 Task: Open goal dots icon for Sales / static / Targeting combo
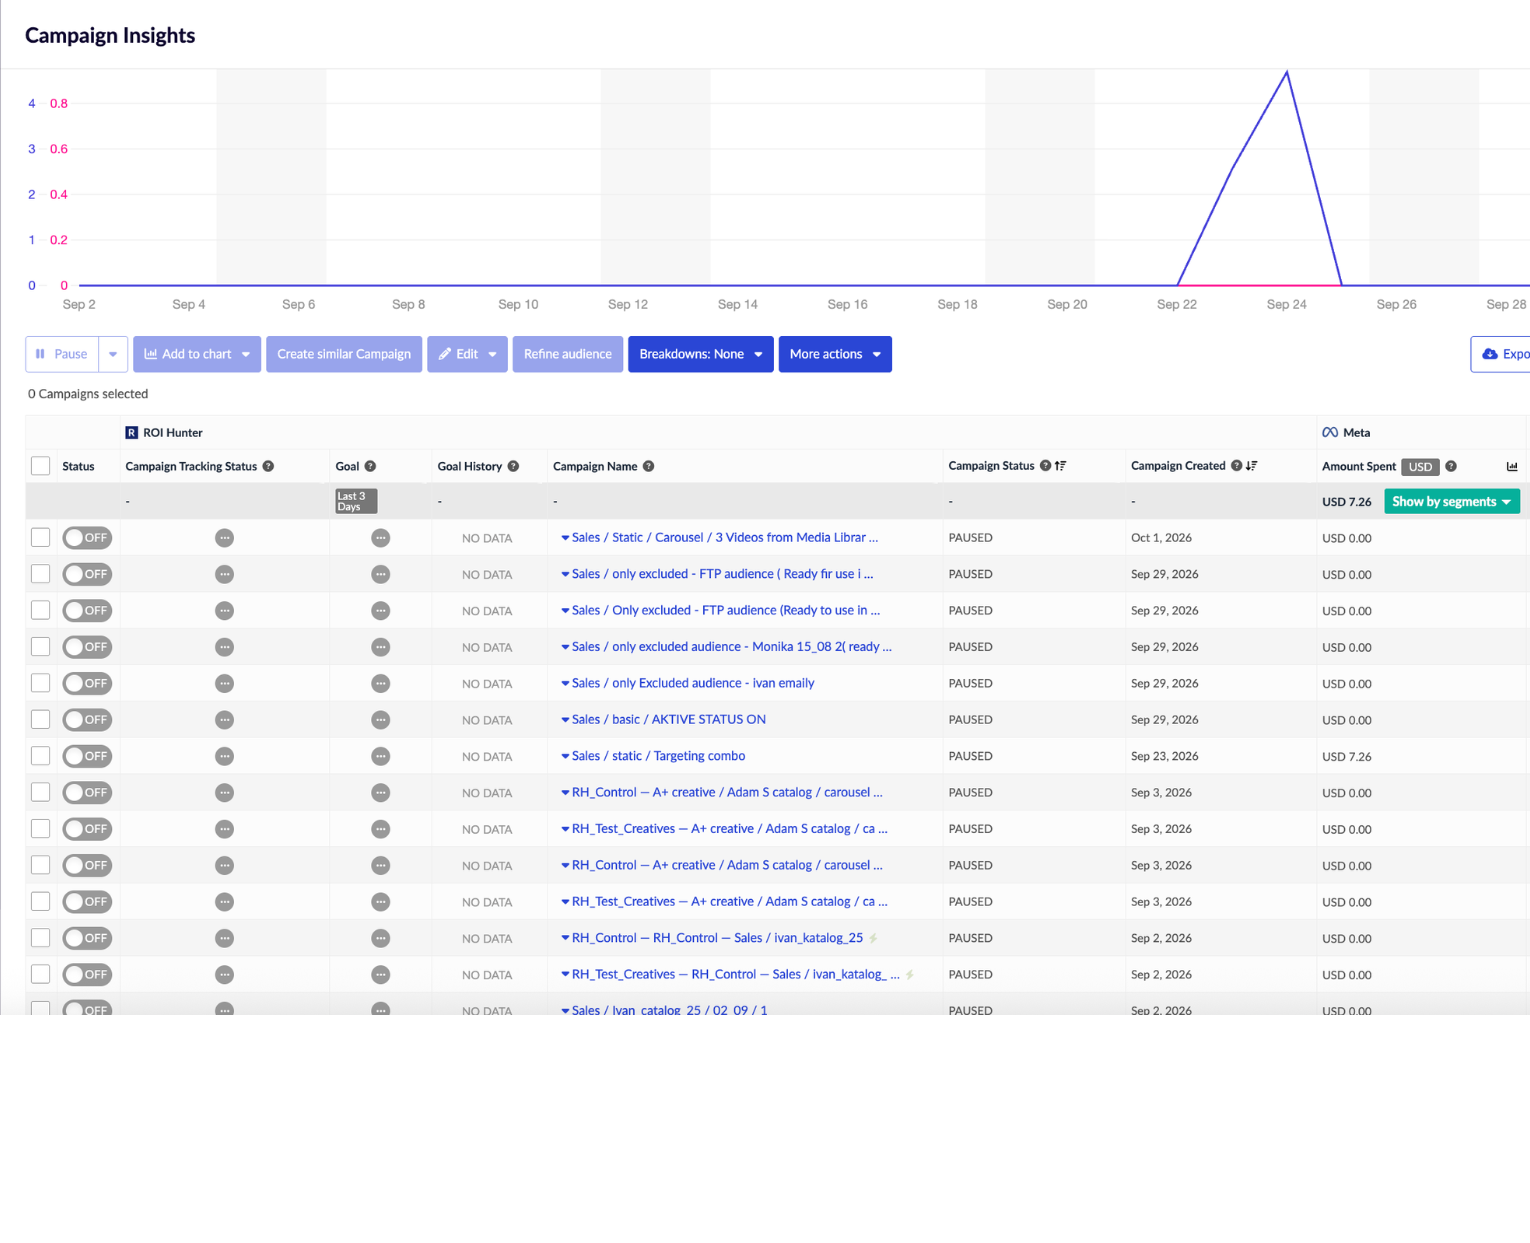380,756
